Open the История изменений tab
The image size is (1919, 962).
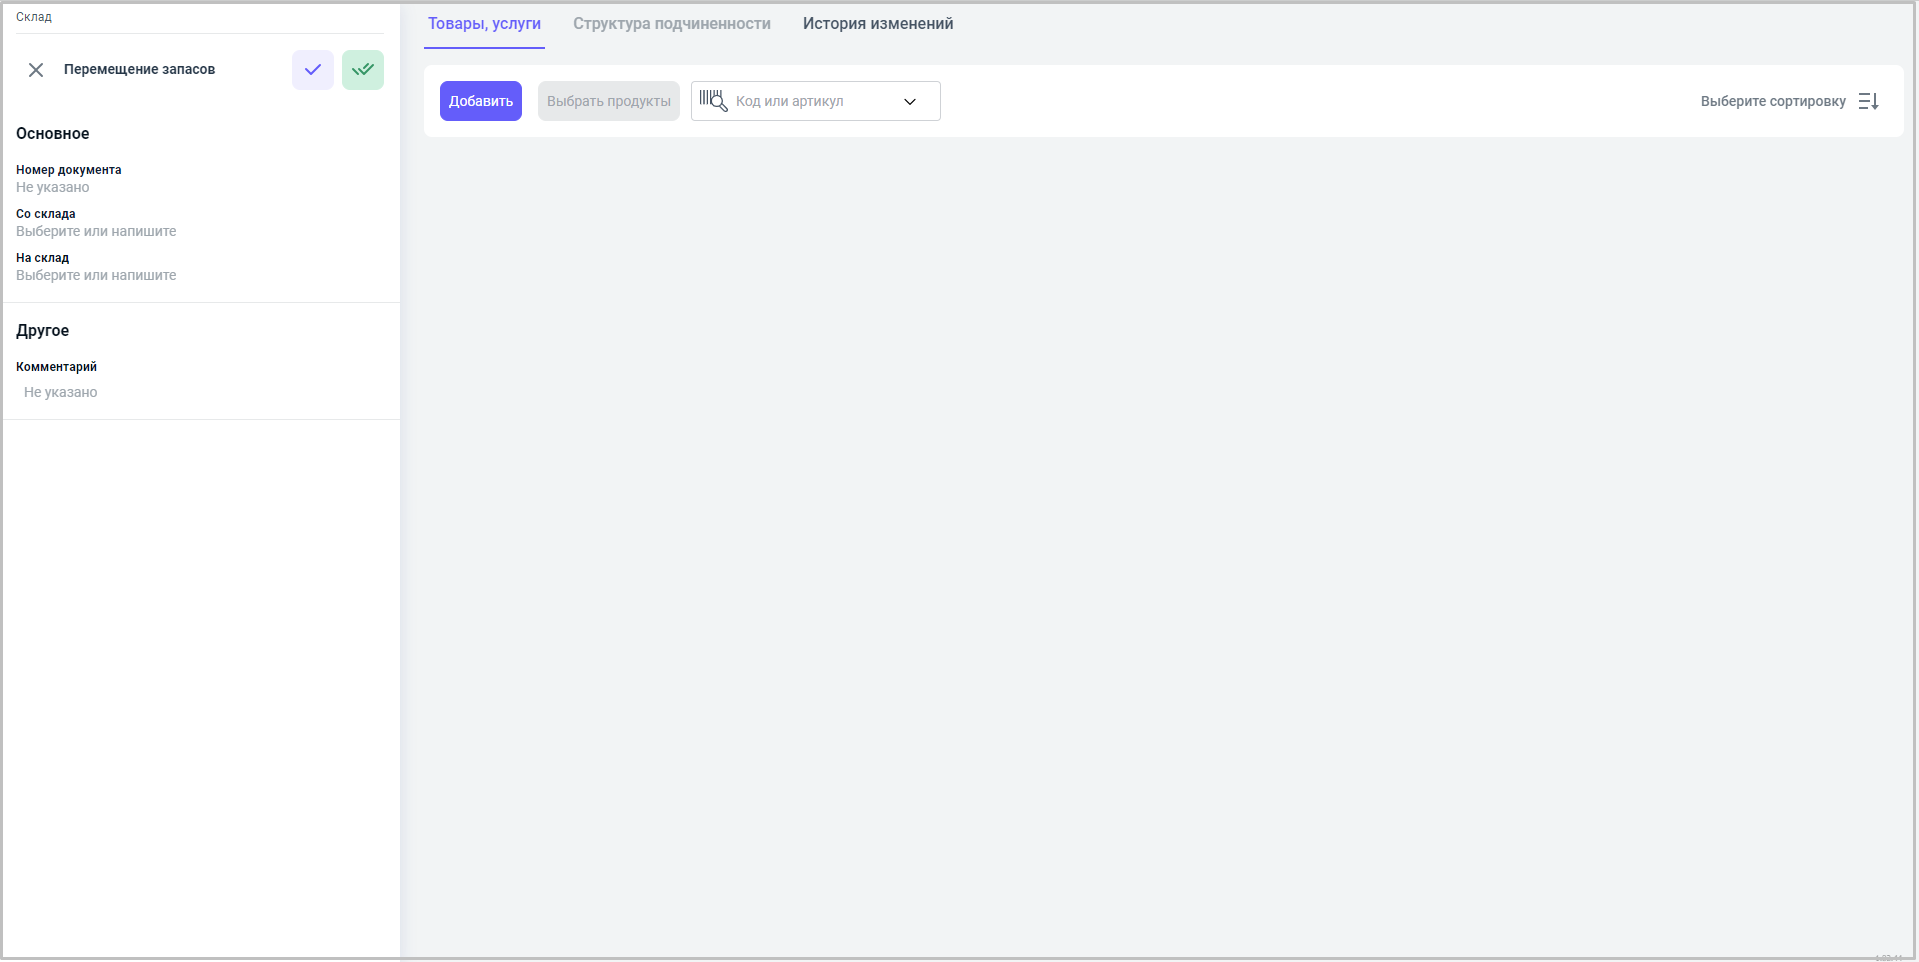click(877, 24)
